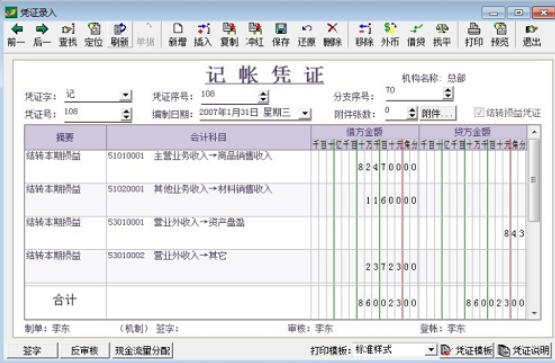Open the 凭证模板 button
Image resolution: width=555 pixels, height=363 pixels.
pos(467,350)
